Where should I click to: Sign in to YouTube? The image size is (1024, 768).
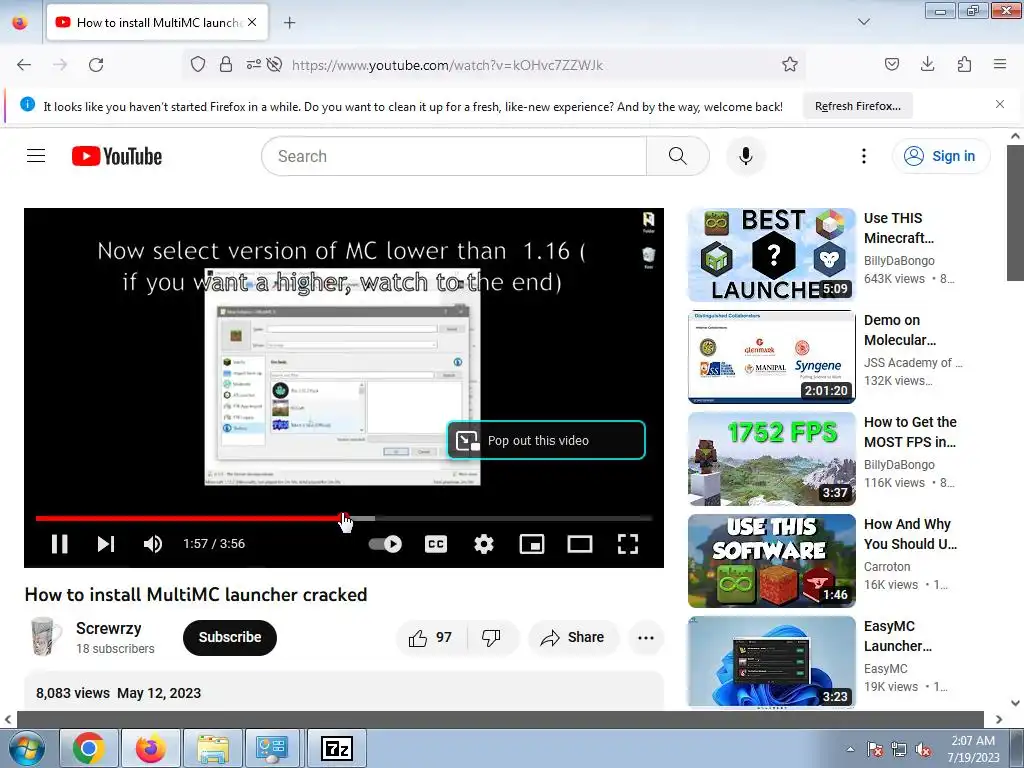tap(940, 156)
